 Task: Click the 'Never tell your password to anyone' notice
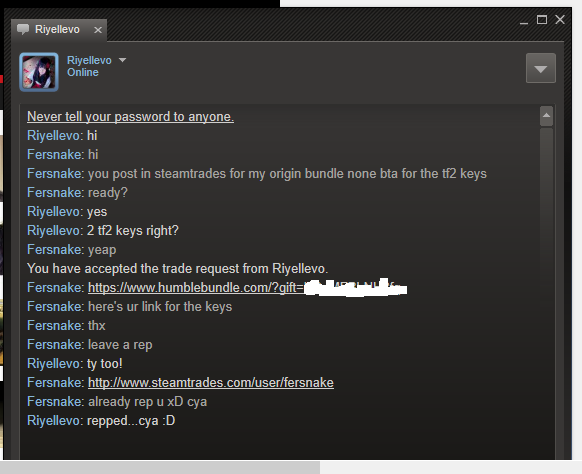point(130,117)
